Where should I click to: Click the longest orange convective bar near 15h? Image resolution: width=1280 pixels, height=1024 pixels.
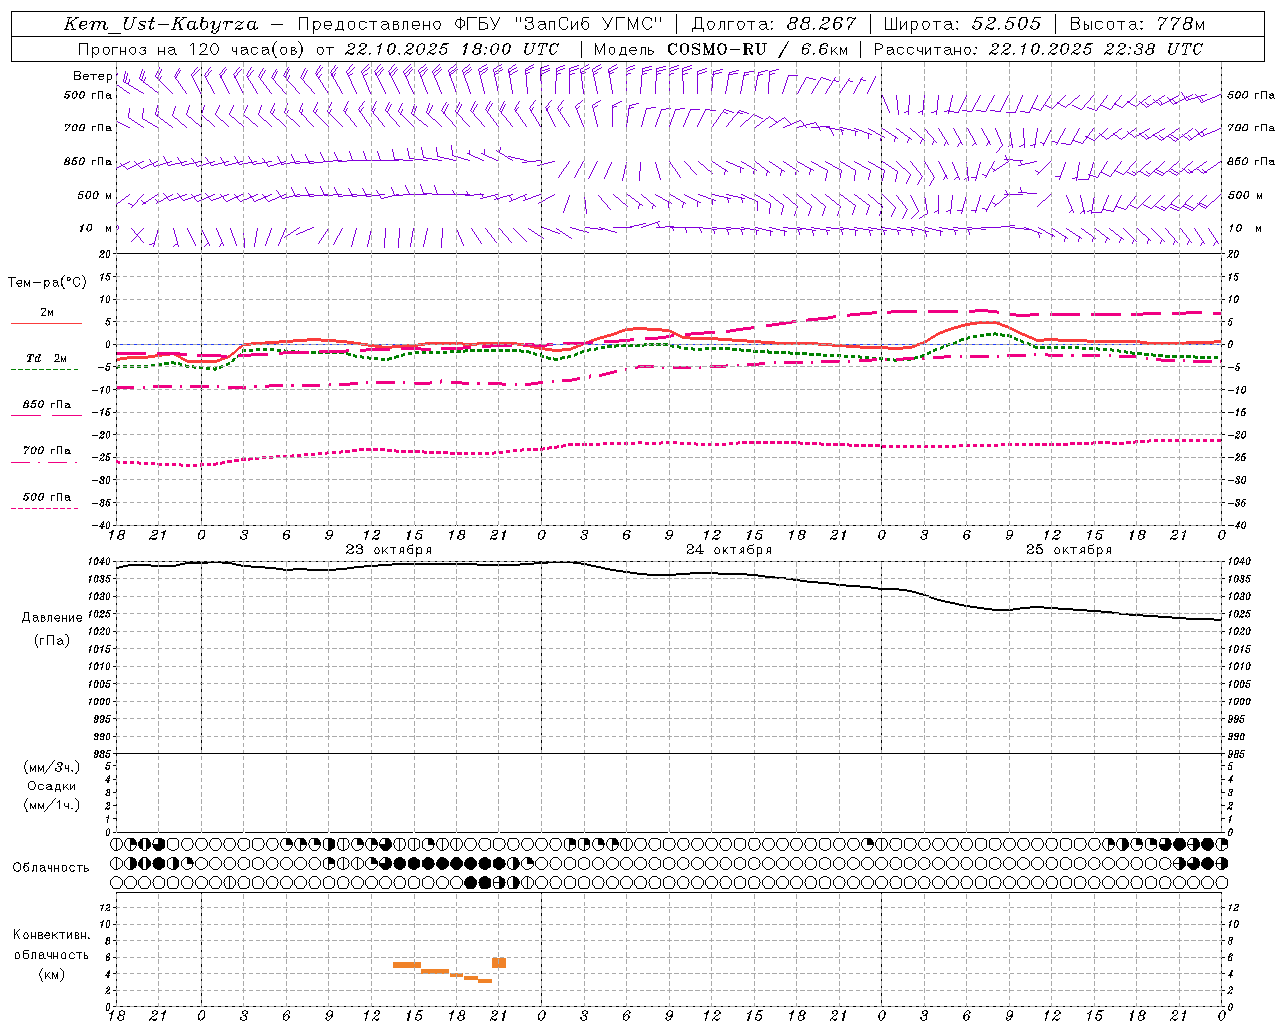407,965
